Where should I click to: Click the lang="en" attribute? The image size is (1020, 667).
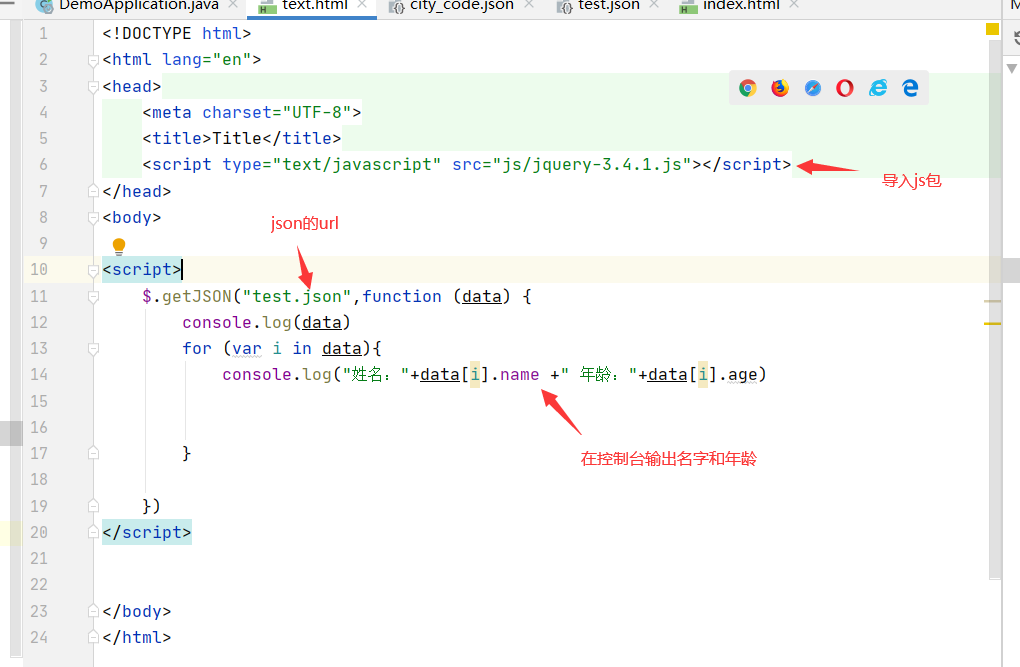tap(207, 60)
